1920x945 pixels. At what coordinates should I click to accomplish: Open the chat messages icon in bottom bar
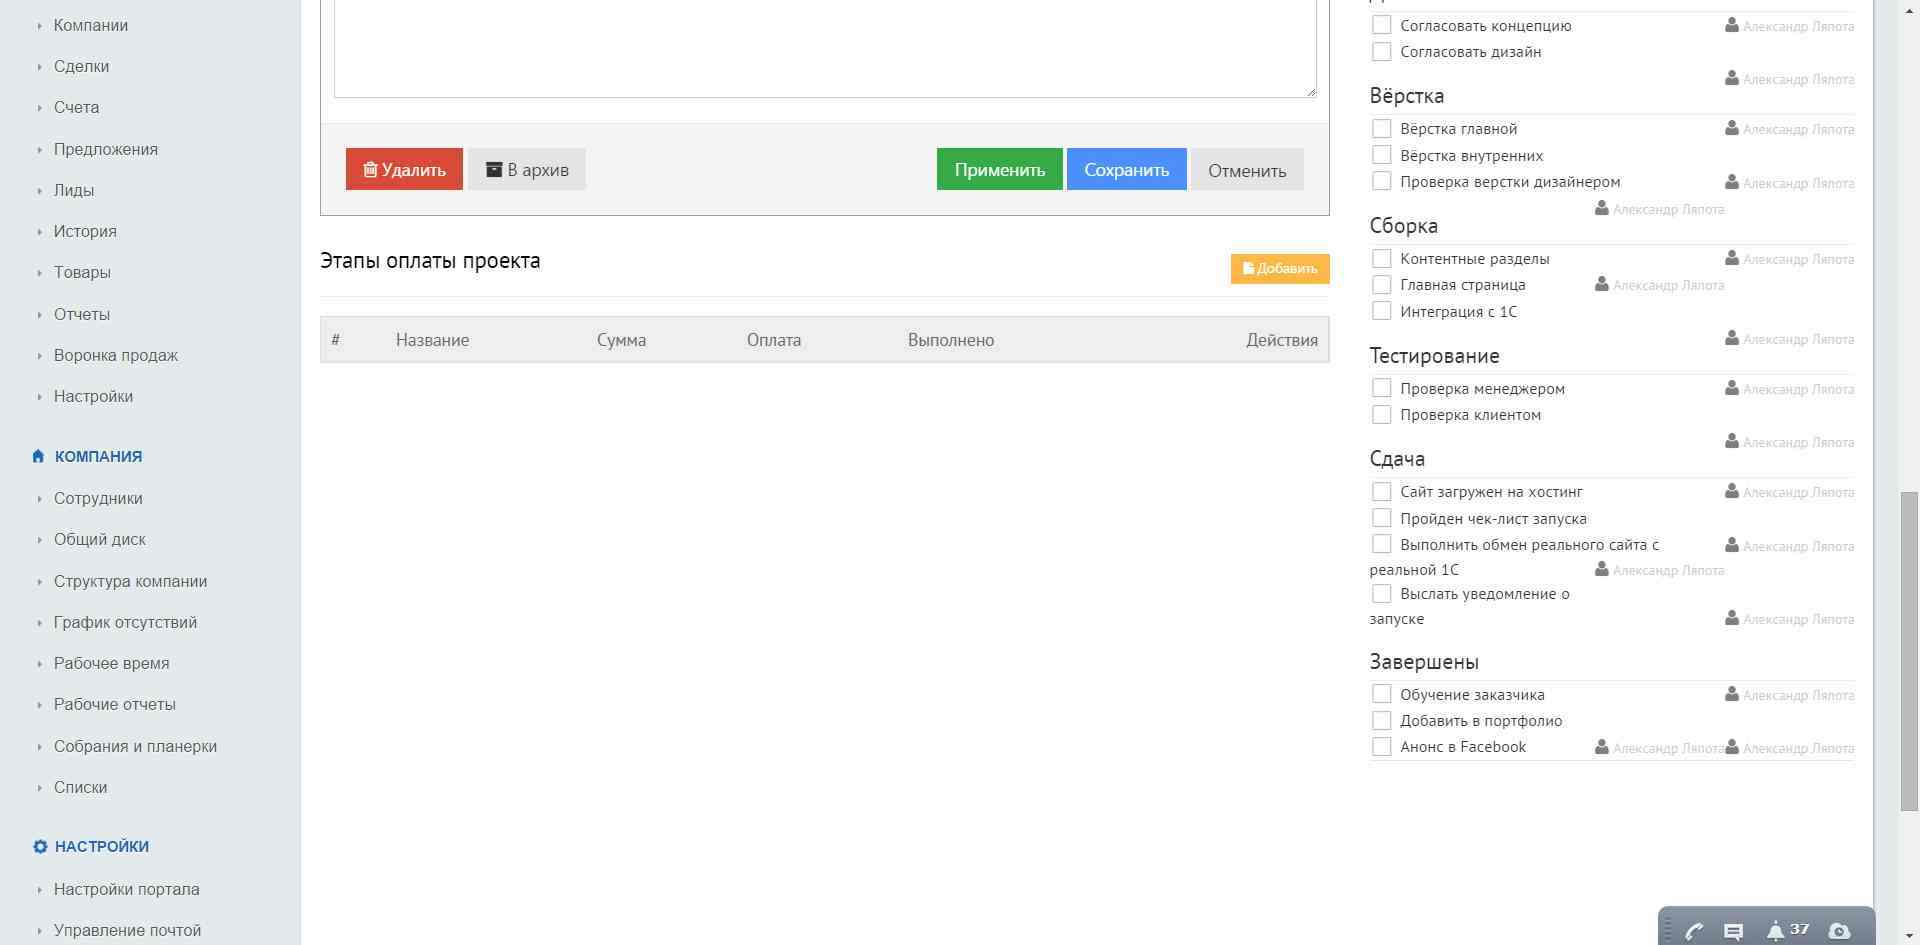(1734, 931)
